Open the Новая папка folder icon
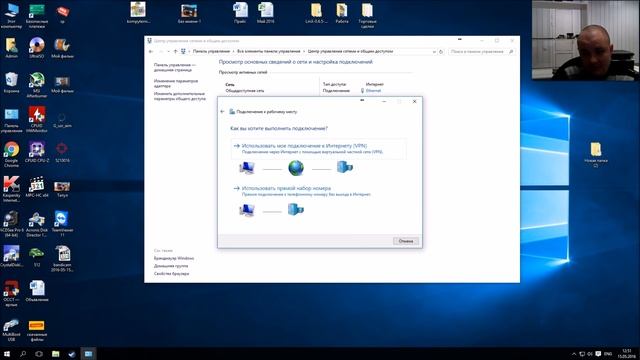 pyautogui.click(x=596, y=155)
